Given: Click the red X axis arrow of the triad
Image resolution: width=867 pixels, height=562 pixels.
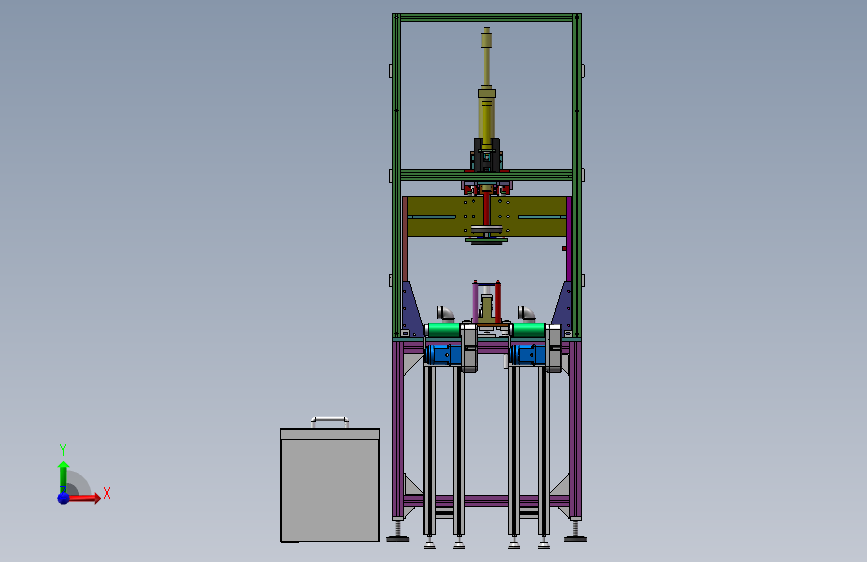Looking at the screenshot, I should tap(83, 498).
